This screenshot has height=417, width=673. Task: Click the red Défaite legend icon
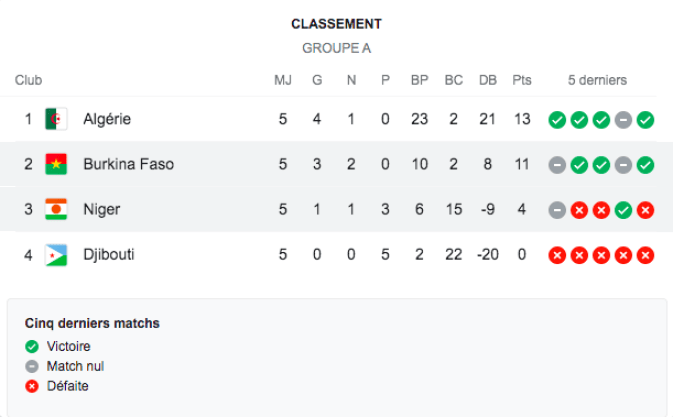[x=32, y=386]
